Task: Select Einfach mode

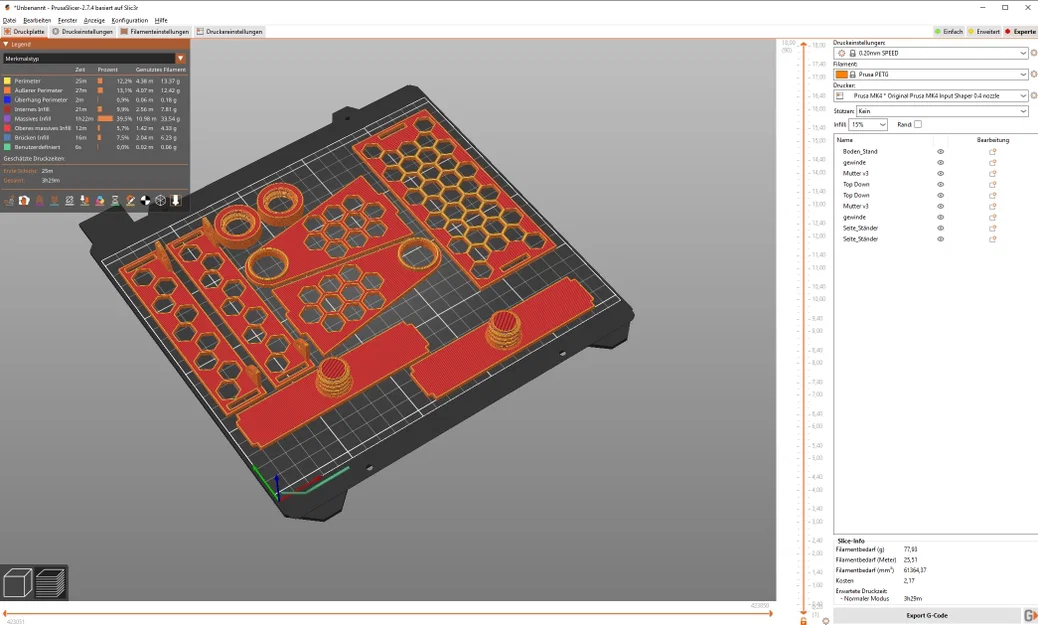Action: pyautogui.click(x=949, y=31)
